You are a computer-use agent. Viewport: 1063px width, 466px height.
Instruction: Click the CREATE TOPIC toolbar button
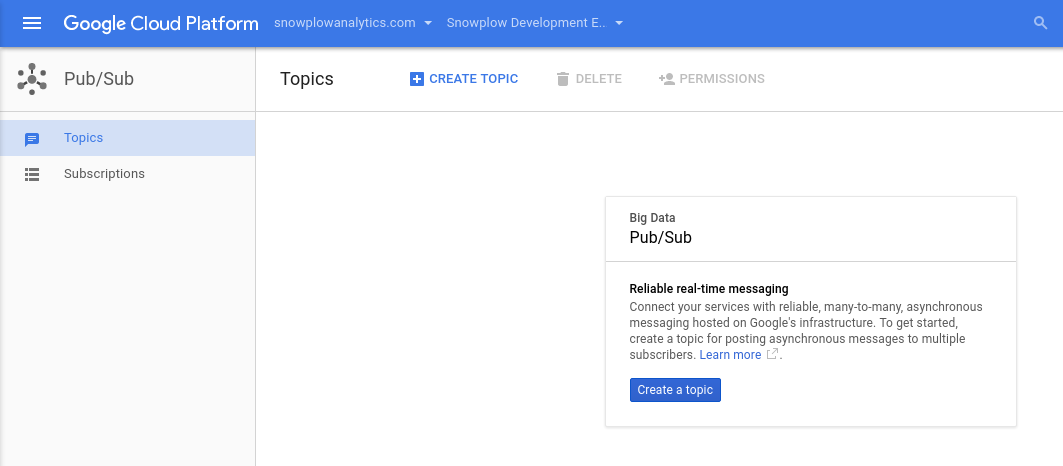pyautogui.click(x=464, y=79)
